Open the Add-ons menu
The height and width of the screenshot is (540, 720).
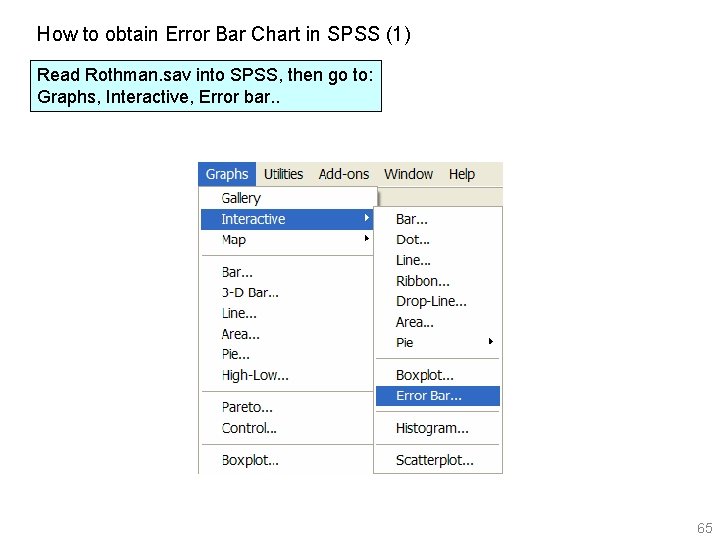point(344,174)
